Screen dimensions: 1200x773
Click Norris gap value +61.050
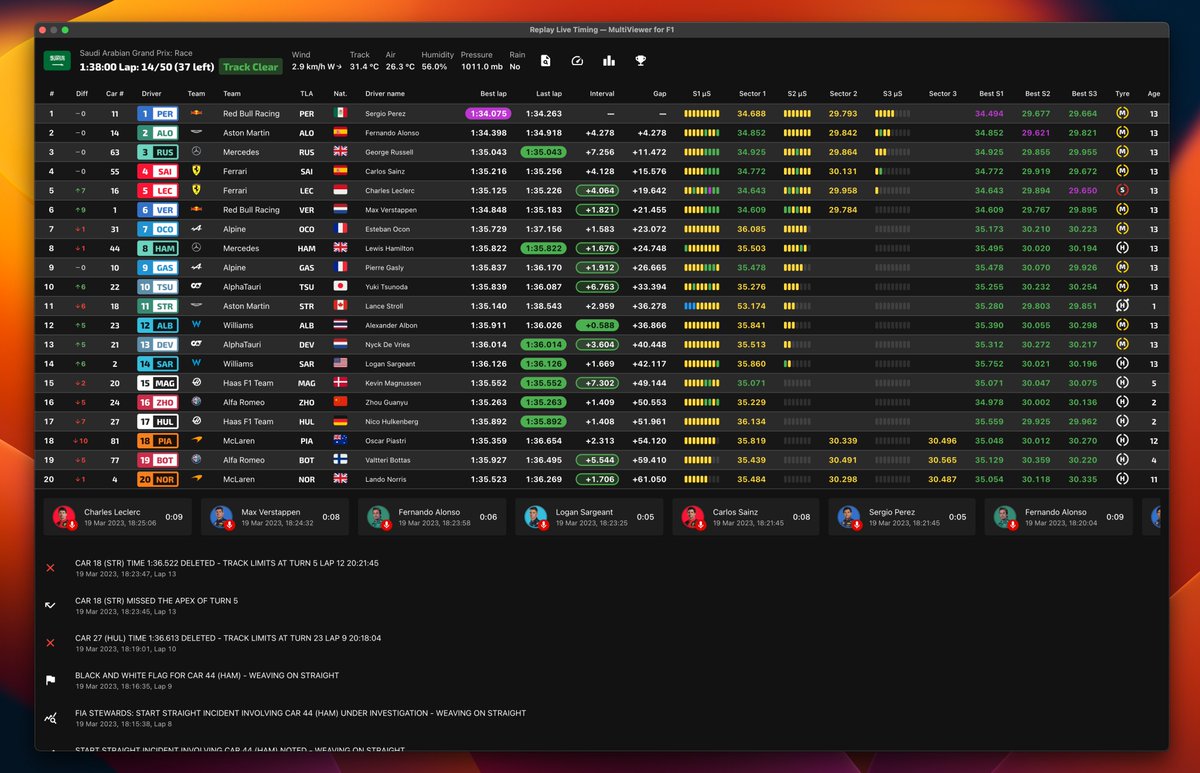coord(649,479)
